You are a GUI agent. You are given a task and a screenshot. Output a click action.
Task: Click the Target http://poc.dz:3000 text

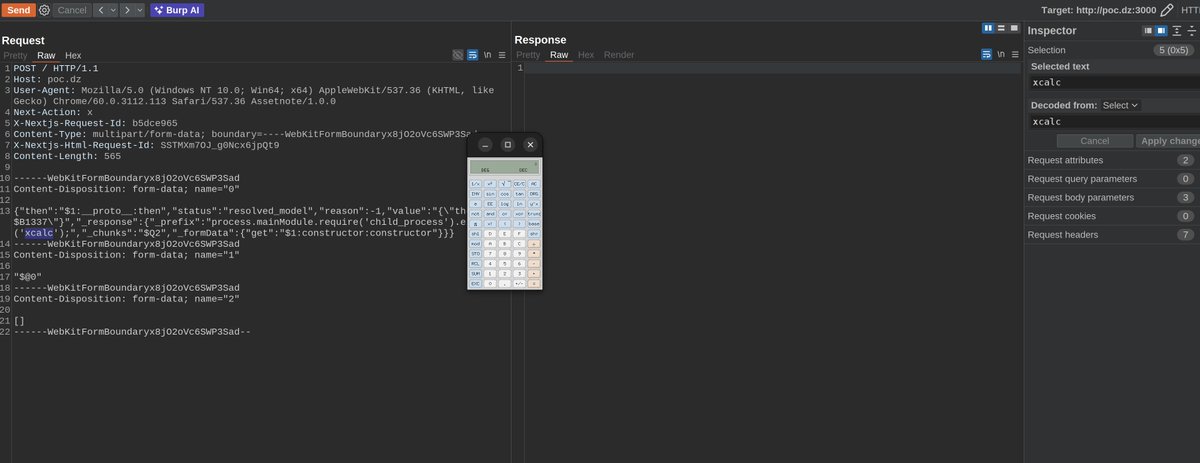(x=1098, y=9)
